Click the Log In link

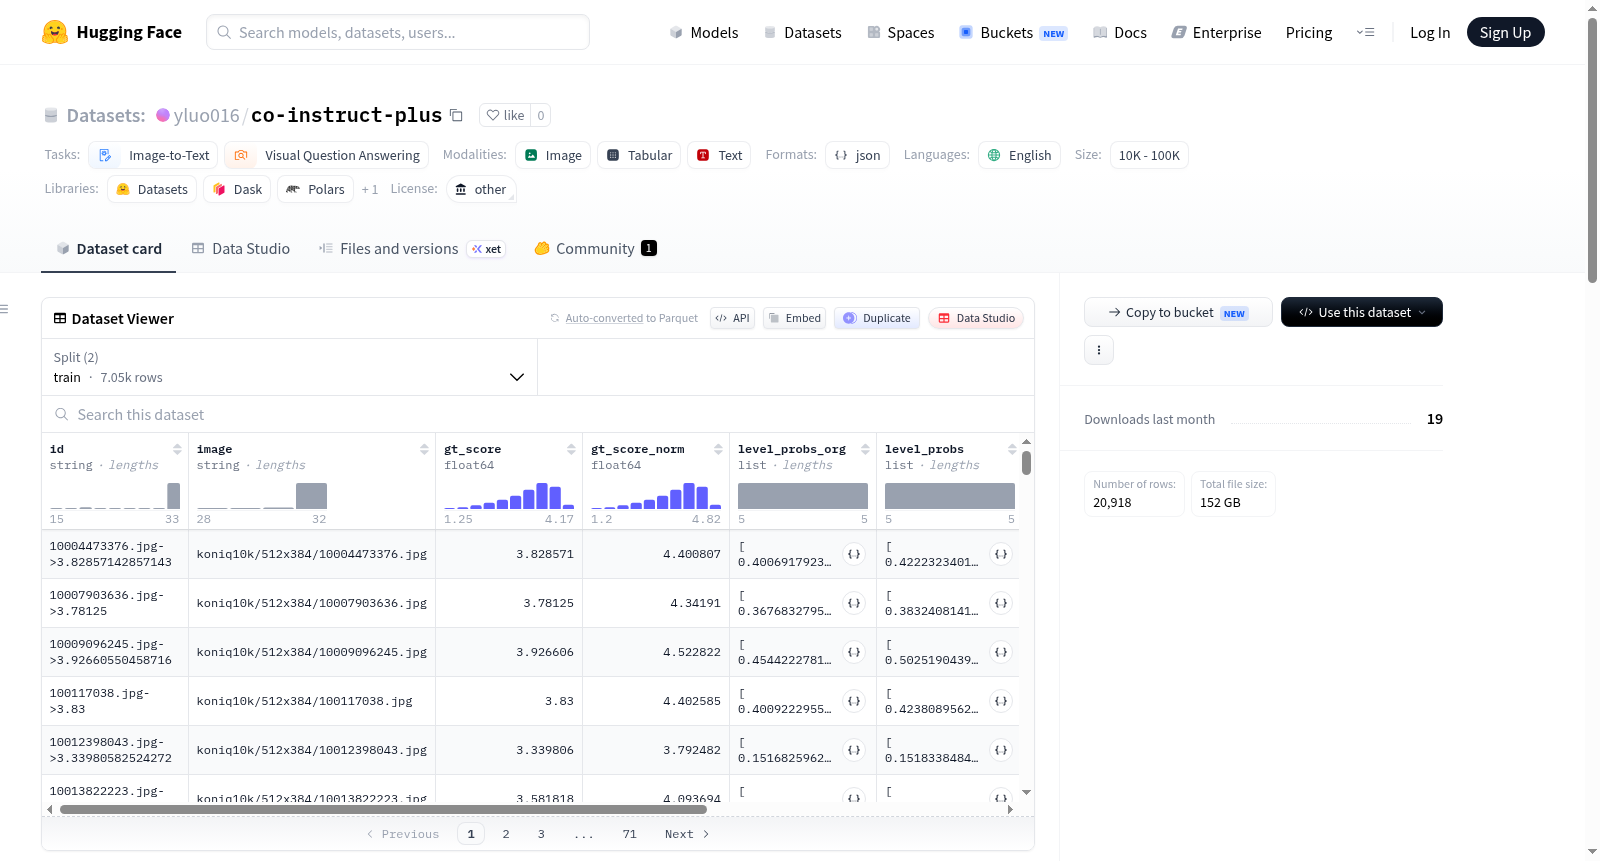click(1430, 32)
